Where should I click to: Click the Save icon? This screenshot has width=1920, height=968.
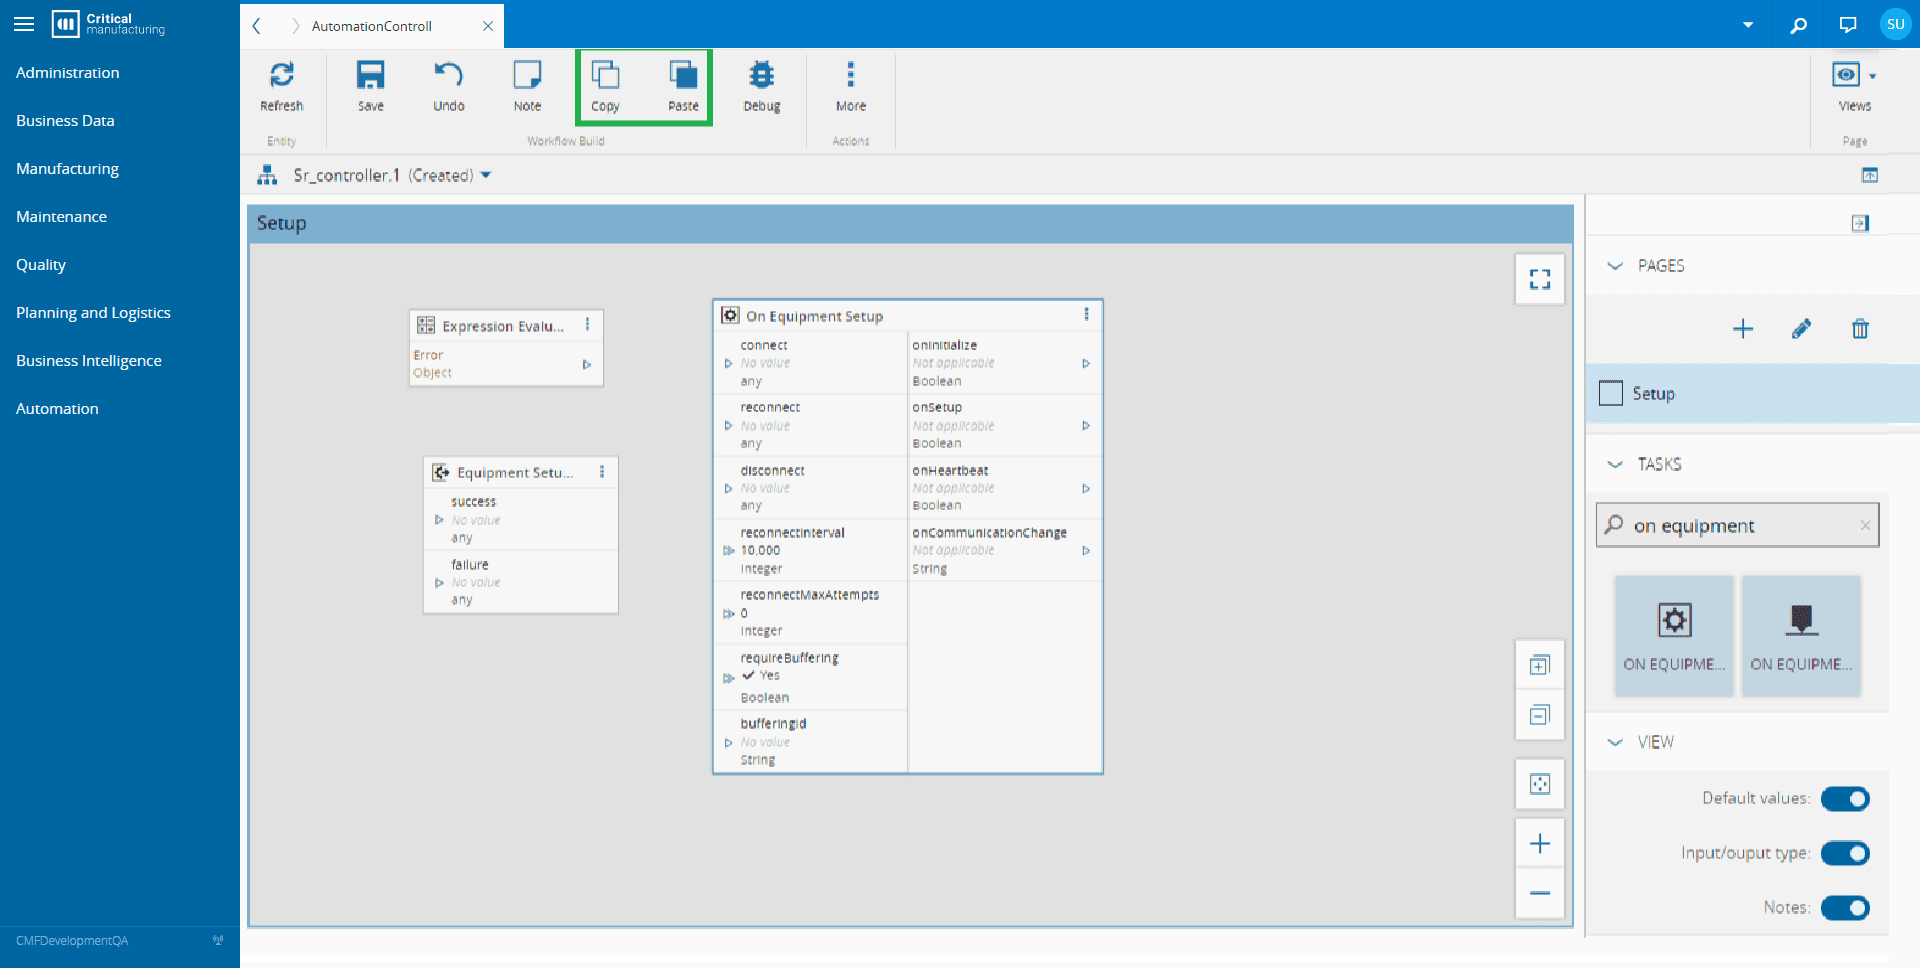coord(371,85)
